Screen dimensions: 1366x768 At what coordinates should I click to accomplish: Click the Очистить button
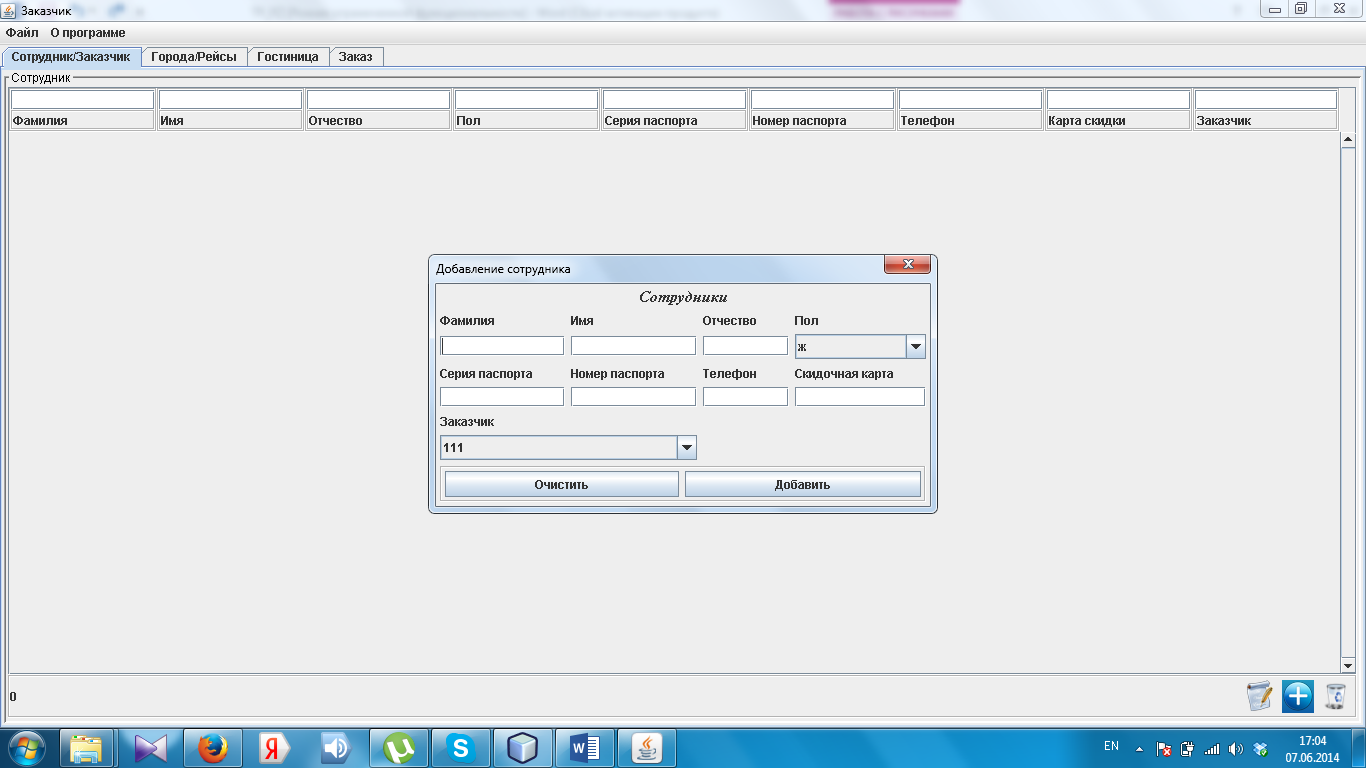pyautogui.click(x=561, y=485)
